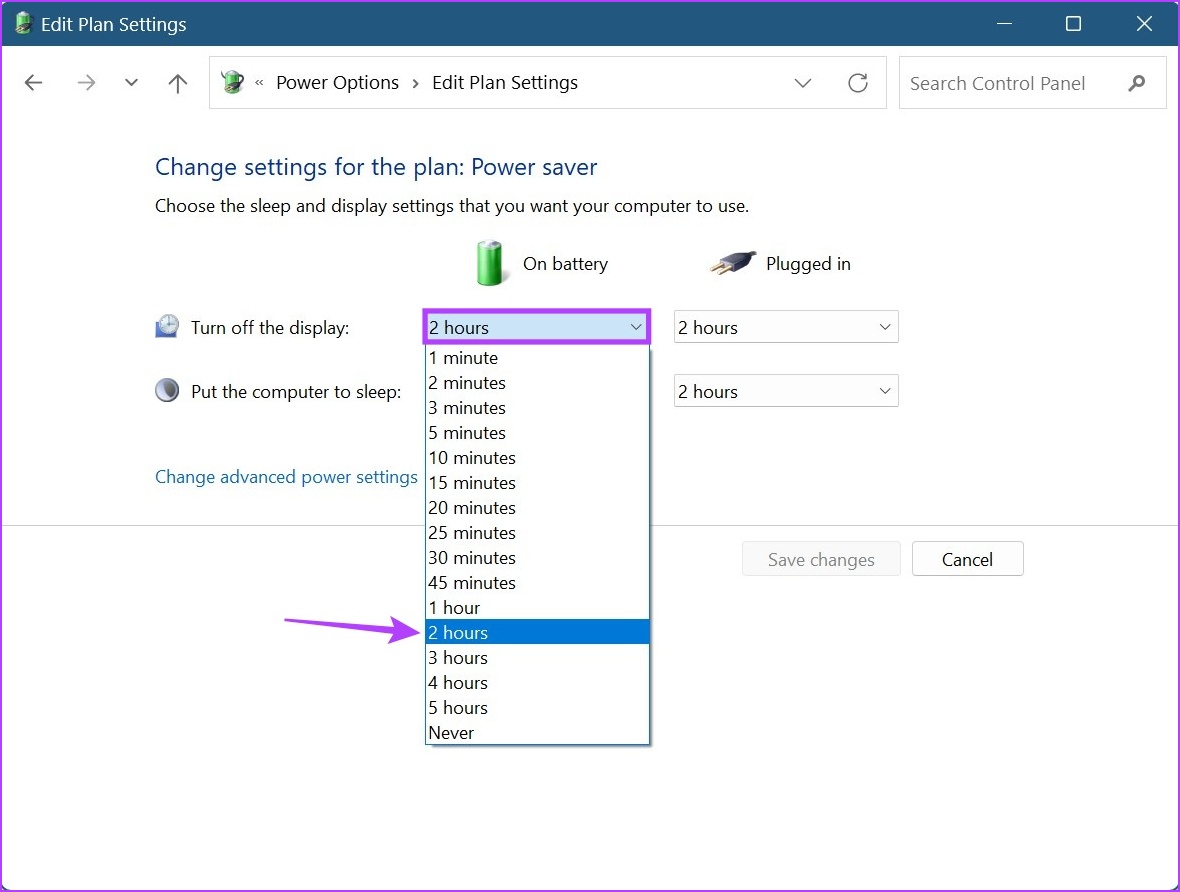Choose 2 minutes from the list
The height and width of the screenshot is (892, 1180).
tap(537, 383)
